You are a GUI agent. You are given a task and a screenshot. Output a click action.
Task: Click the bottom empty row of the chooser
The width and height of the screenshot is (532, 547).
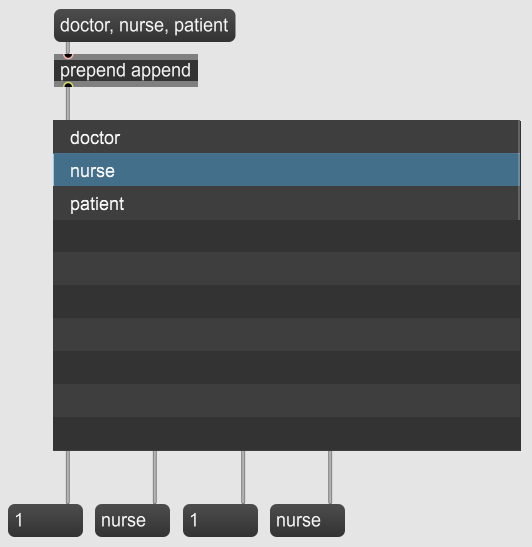(286, 434)
